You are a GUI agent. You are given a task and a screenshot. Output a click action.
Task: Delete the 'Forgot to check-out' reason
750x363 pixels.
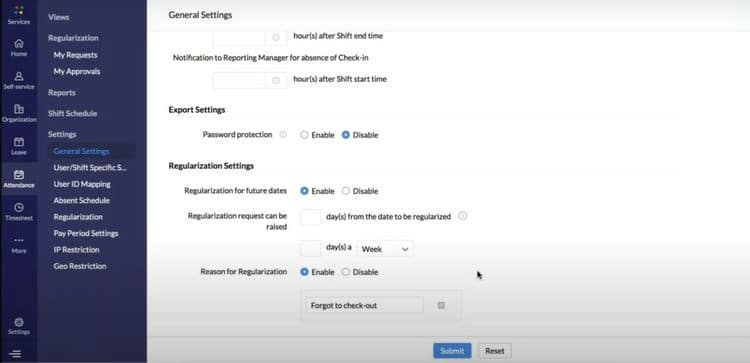[441, 305]
